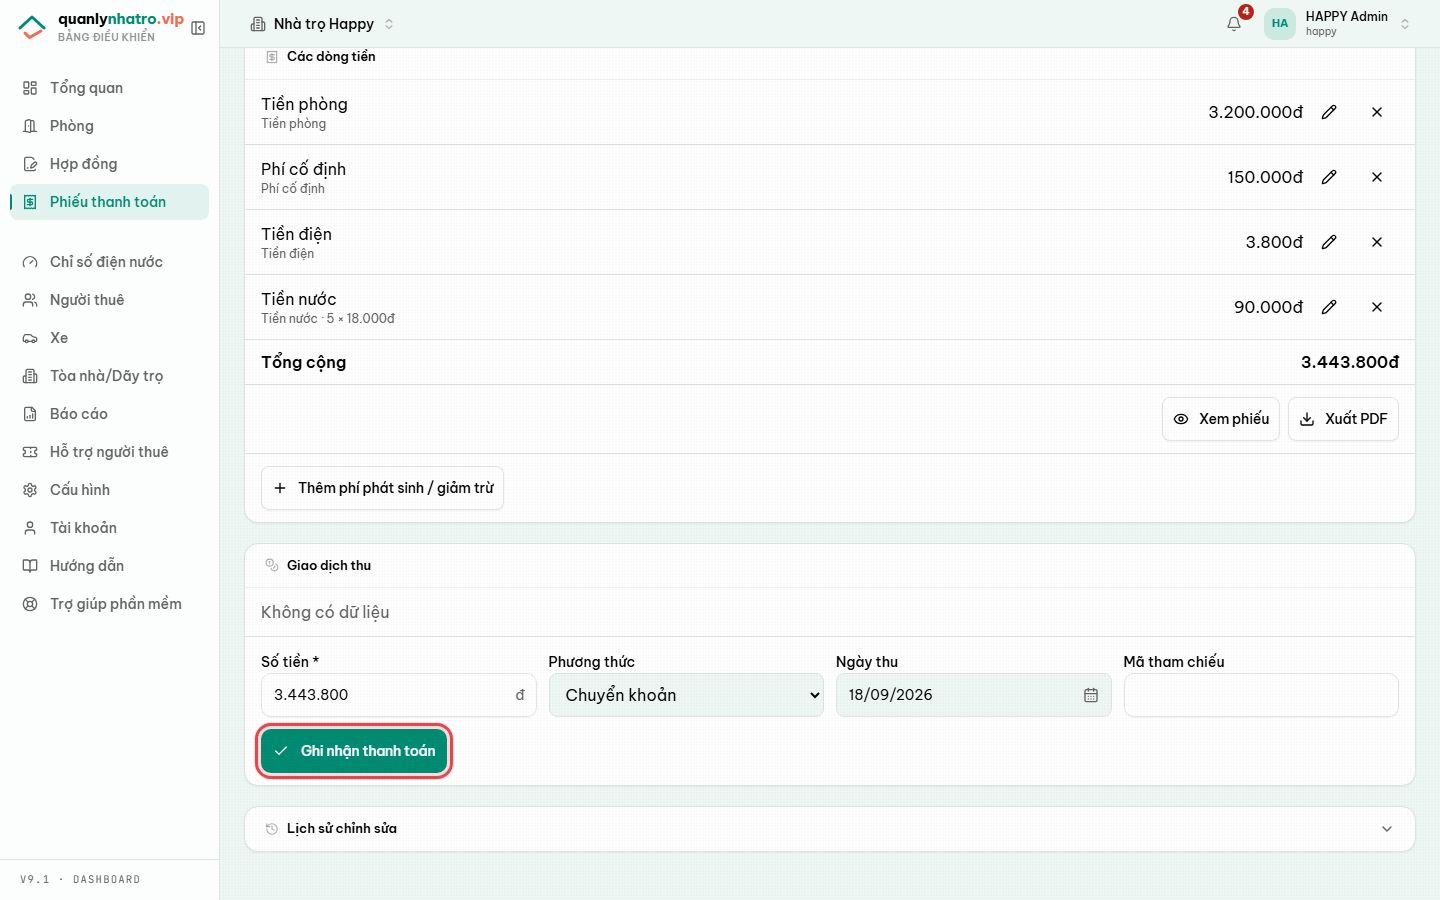The height and width of the screenshot is (900, 1440).
Task: Open Báo cáo reports
Action: [x=110, y=414]
